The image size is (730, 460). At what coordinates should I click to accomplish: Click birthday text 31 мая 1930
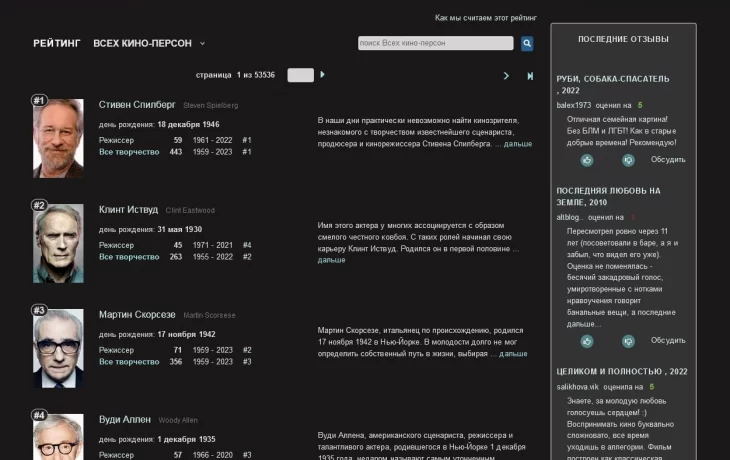click(180, 229)
